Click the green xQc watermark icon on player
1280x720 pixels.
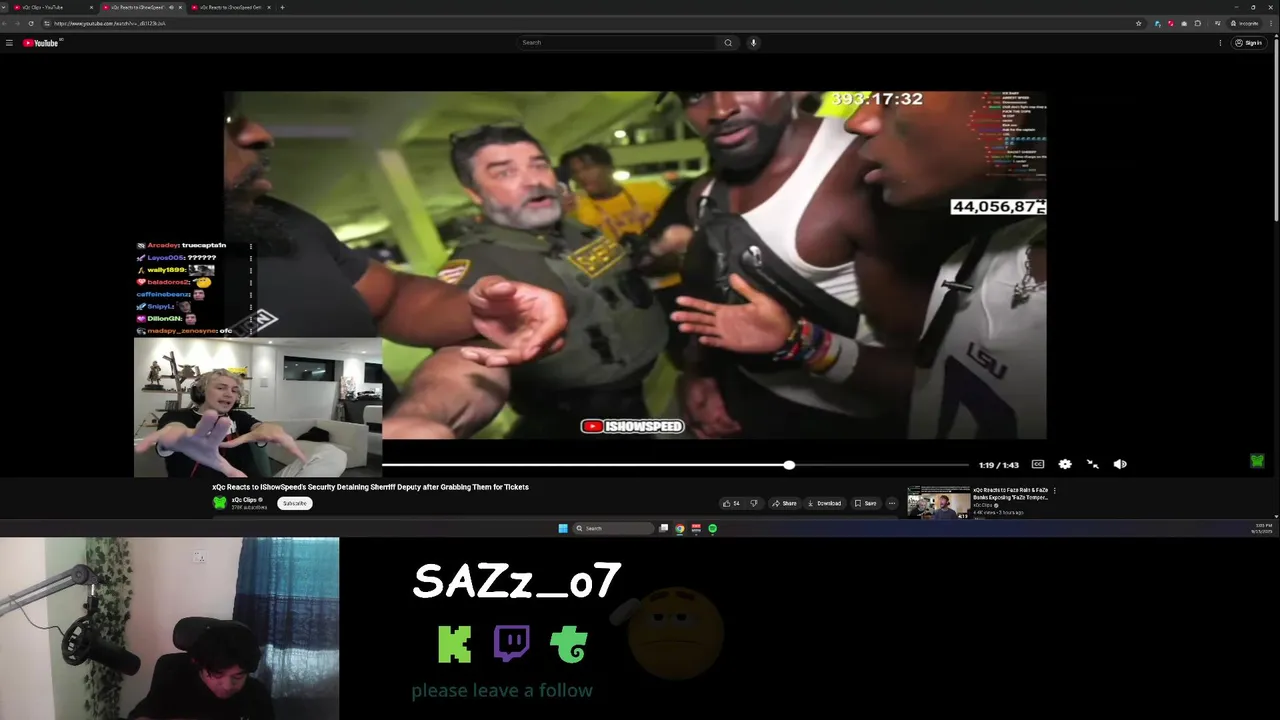(1257, 461)
